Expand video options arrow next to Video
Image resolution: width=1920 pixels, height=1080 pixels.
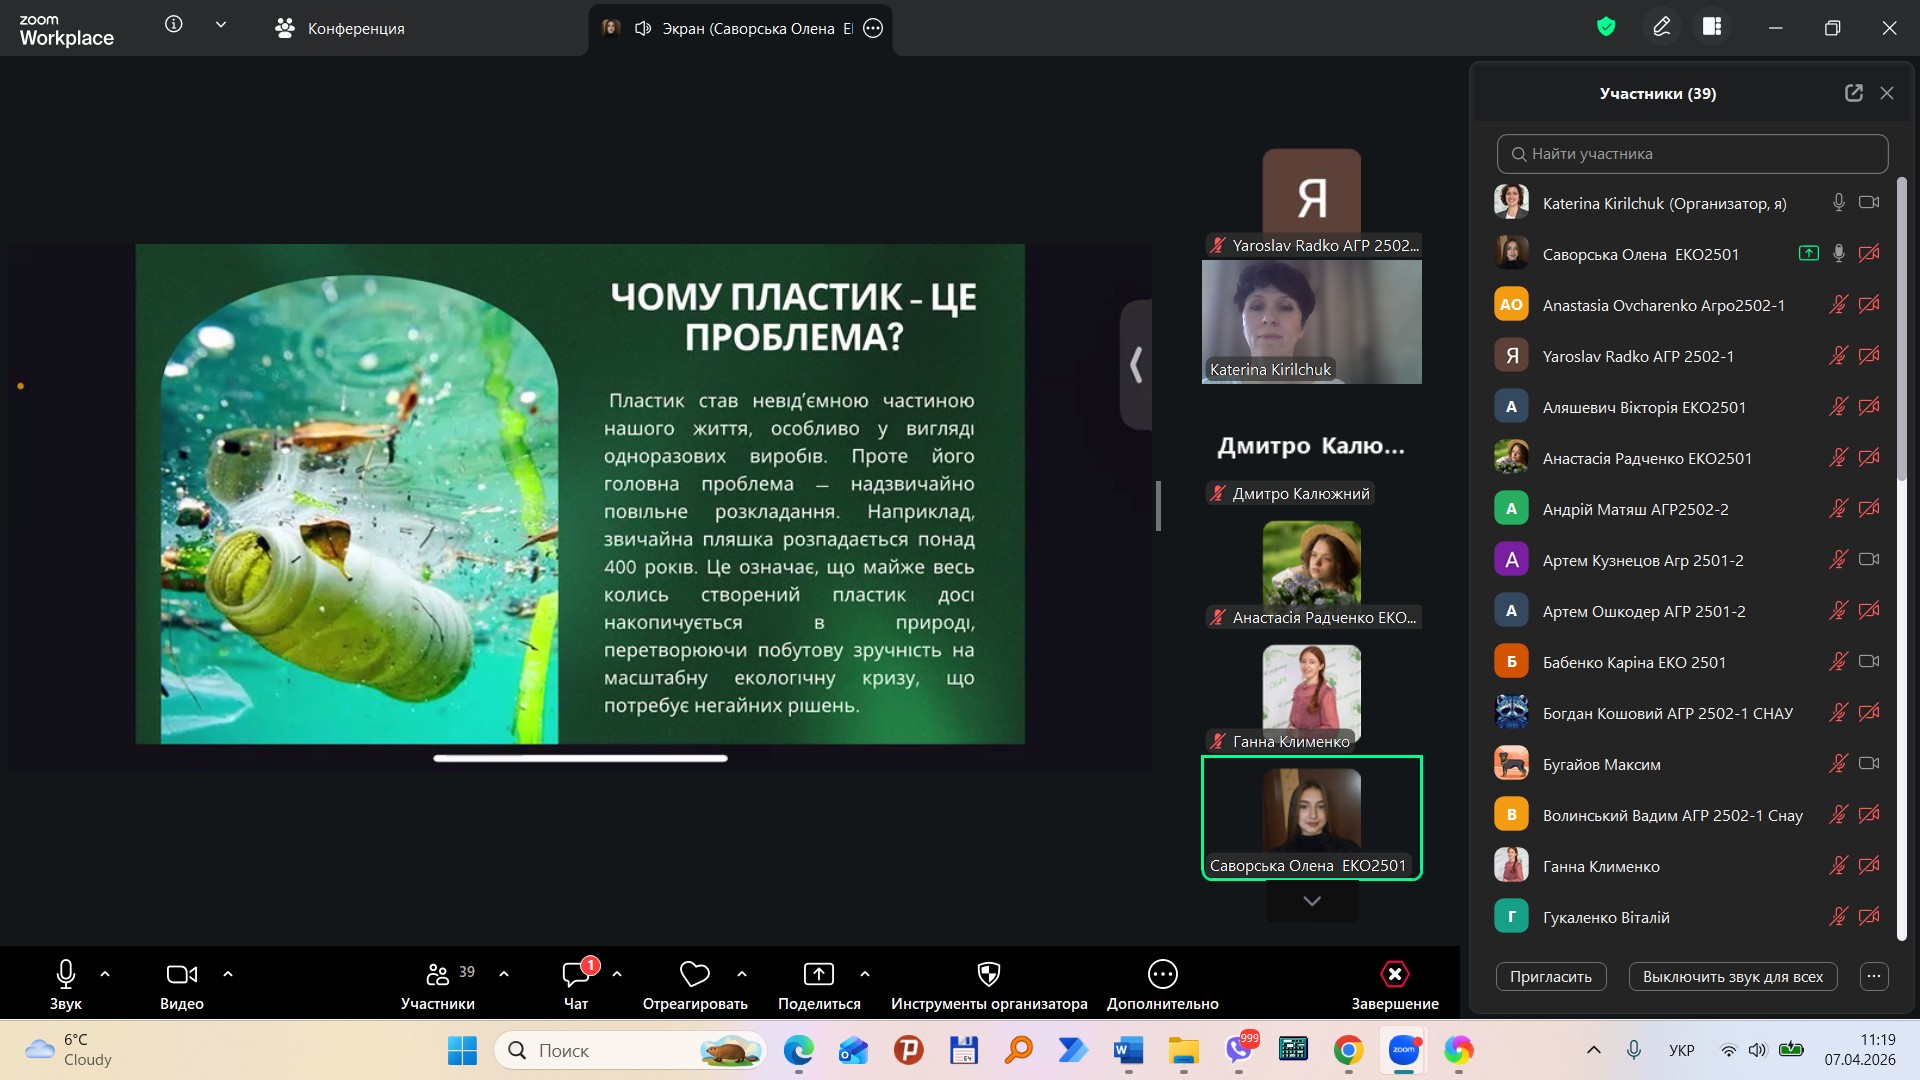pos(228,974)
